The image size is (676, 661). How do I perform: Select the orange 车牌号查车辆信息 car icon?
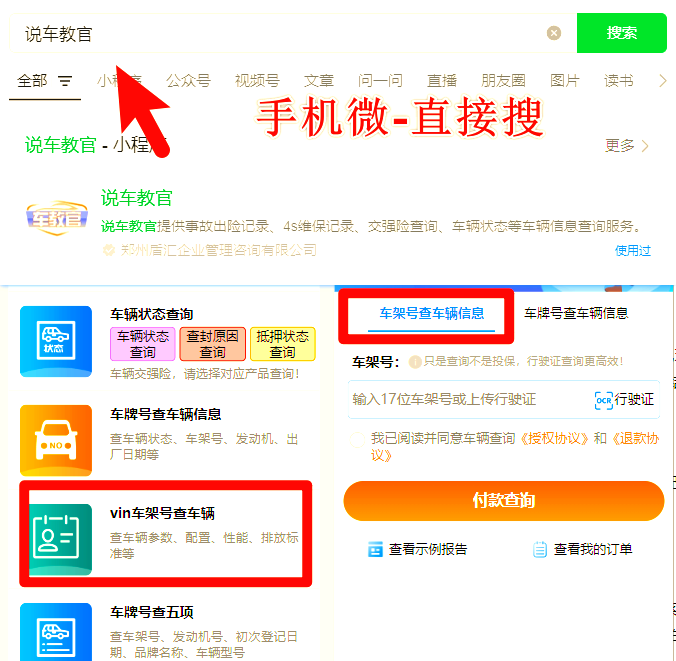[56, 440]
